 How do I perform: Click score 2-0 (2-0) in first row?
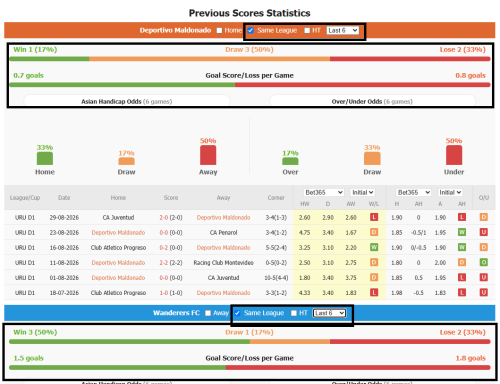pos(171,218)
